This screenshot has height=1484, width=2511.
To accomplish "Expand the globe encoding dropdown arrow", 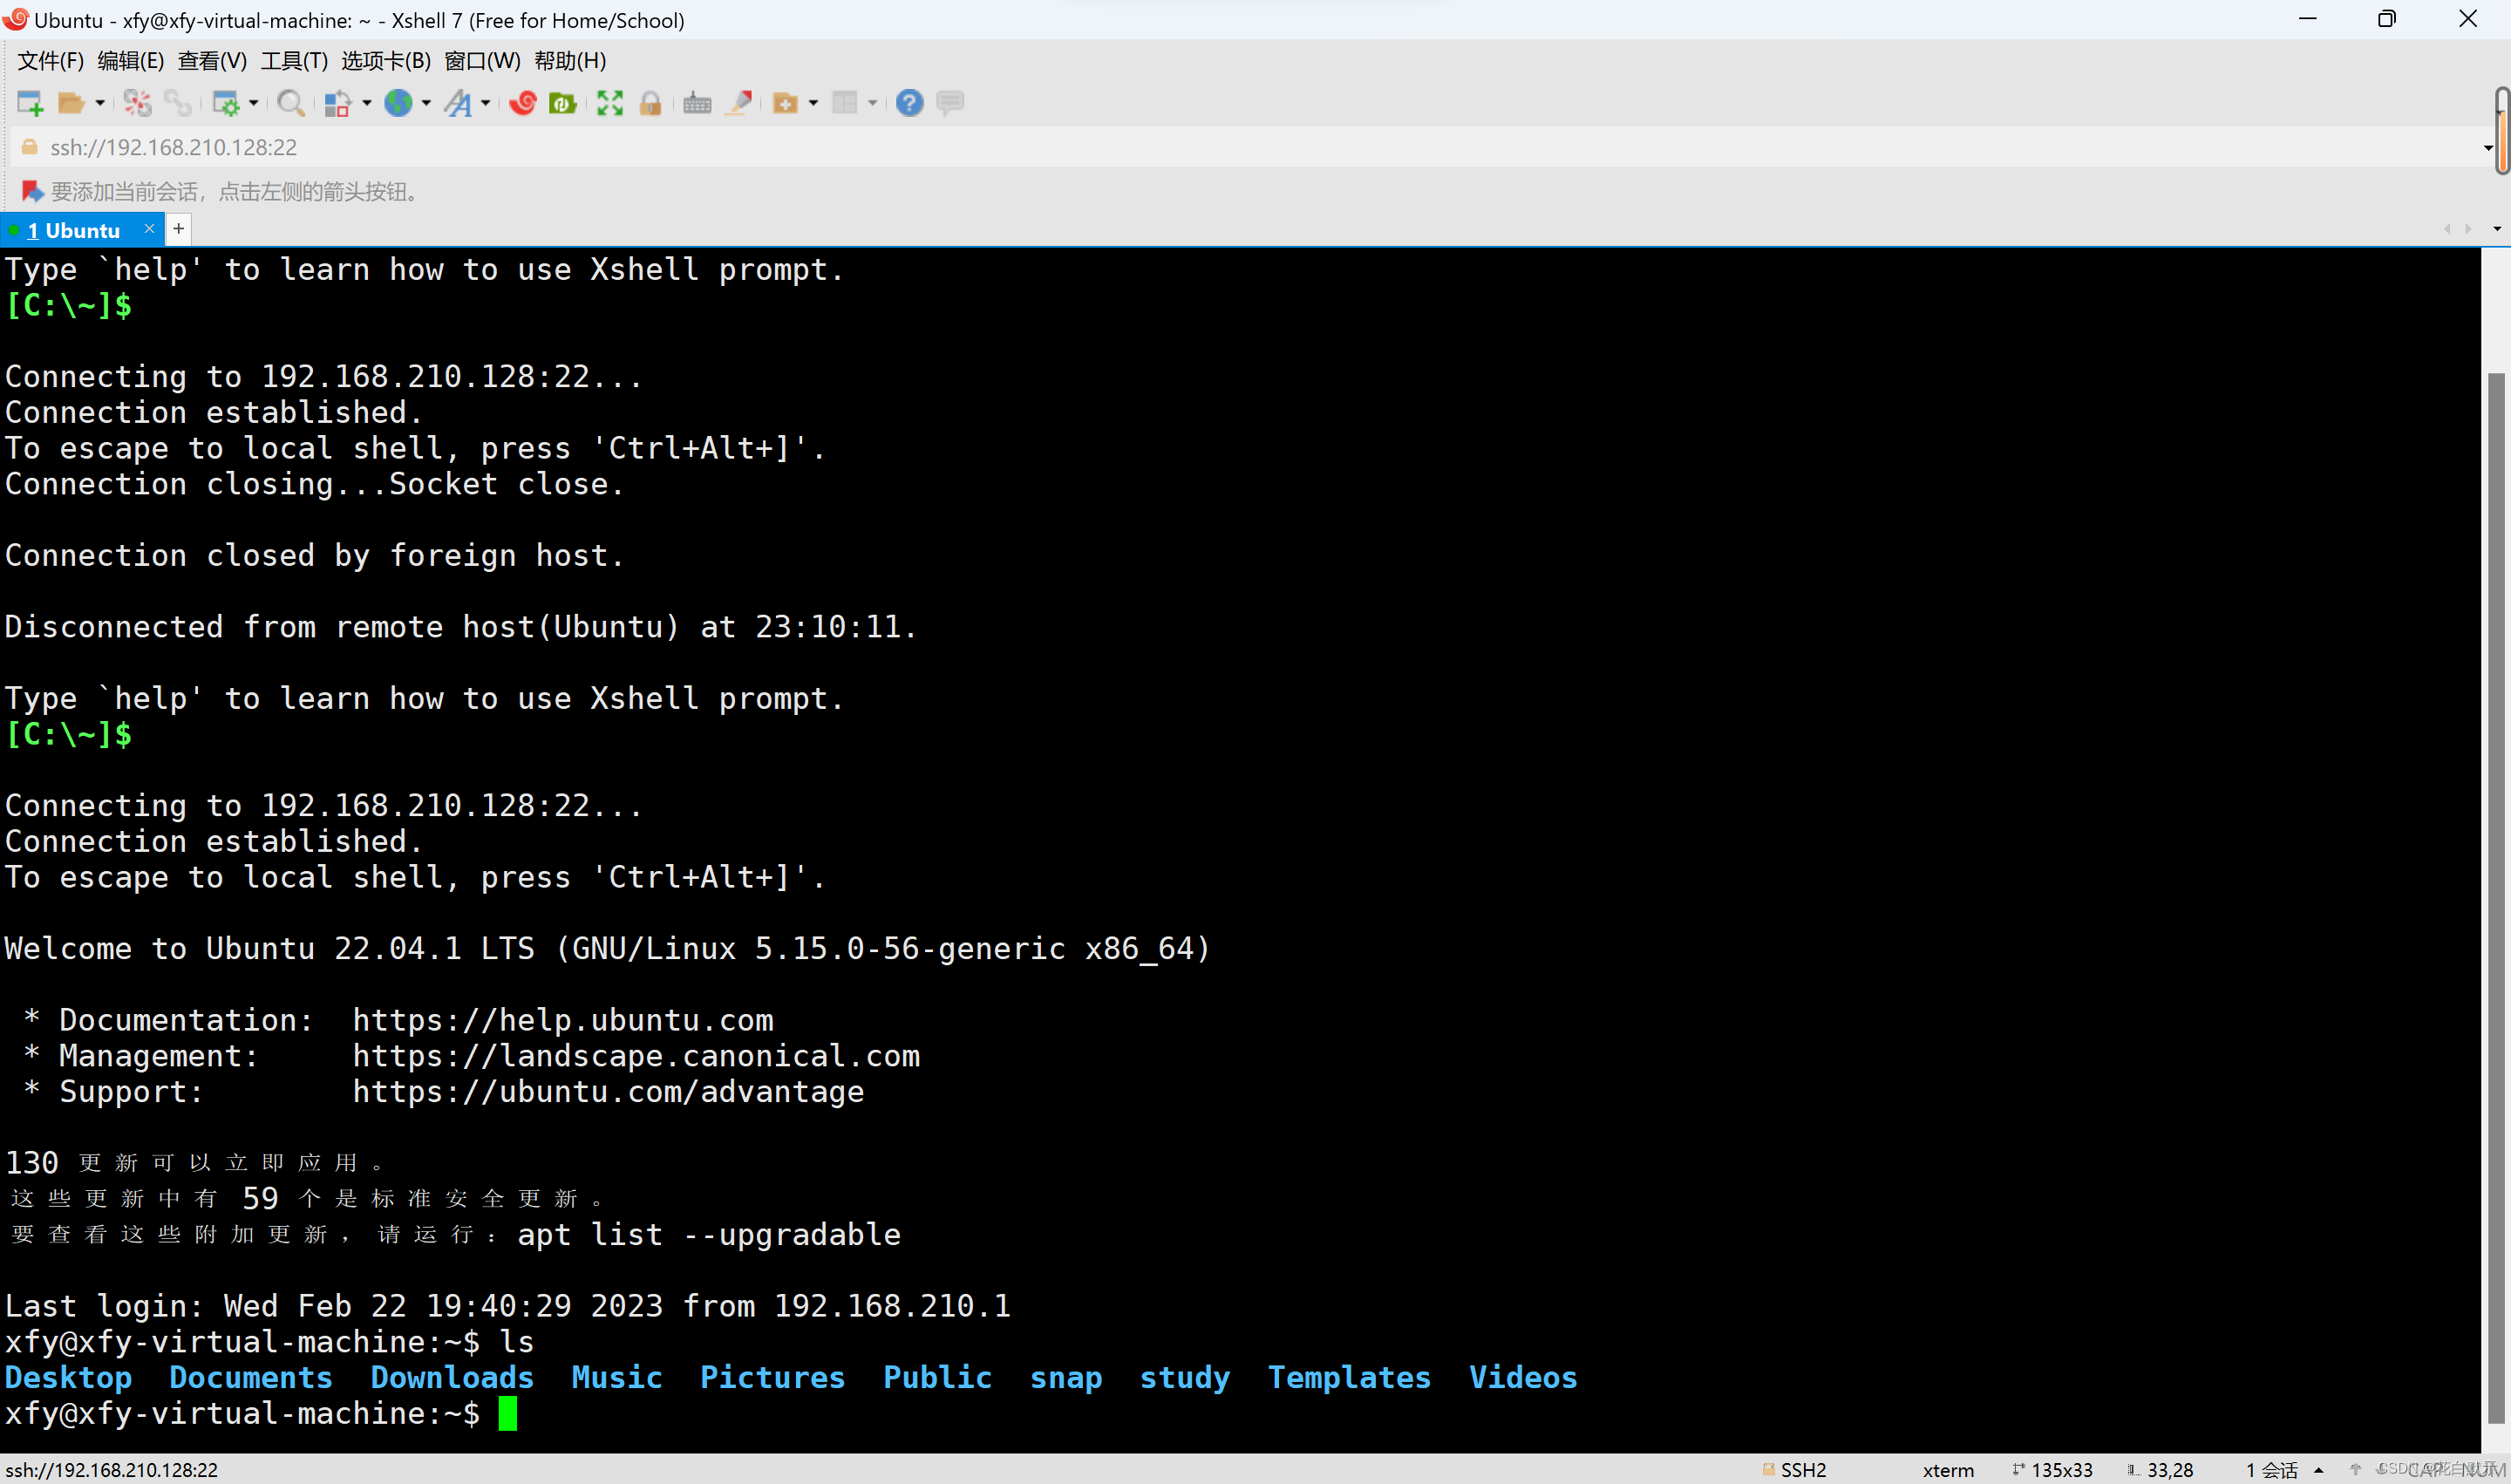I will 426,103.
